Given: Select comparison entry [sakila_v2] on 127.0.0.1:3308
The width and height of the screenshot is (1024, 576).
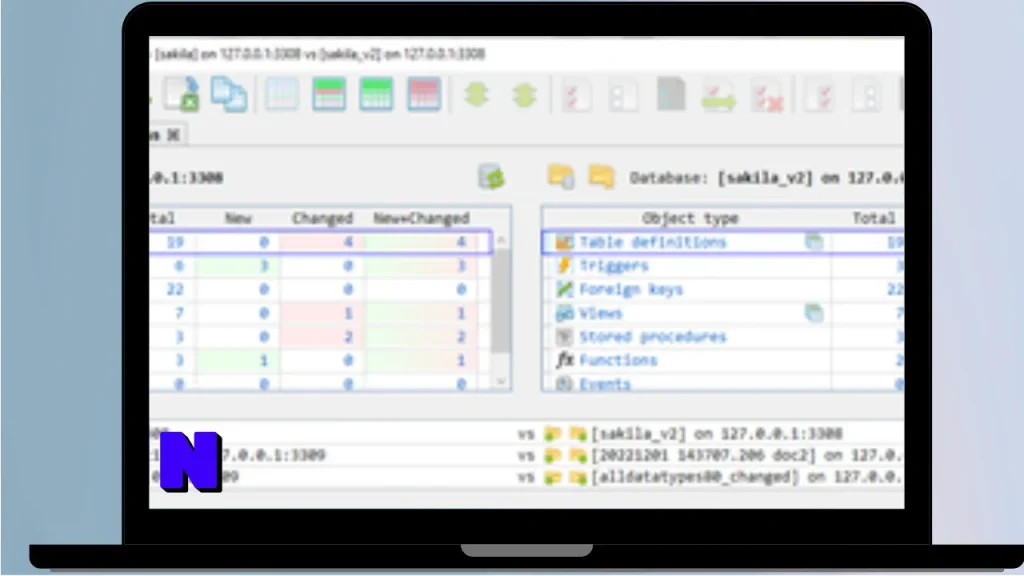Looking at the screenshot, I should click(716, 434).
